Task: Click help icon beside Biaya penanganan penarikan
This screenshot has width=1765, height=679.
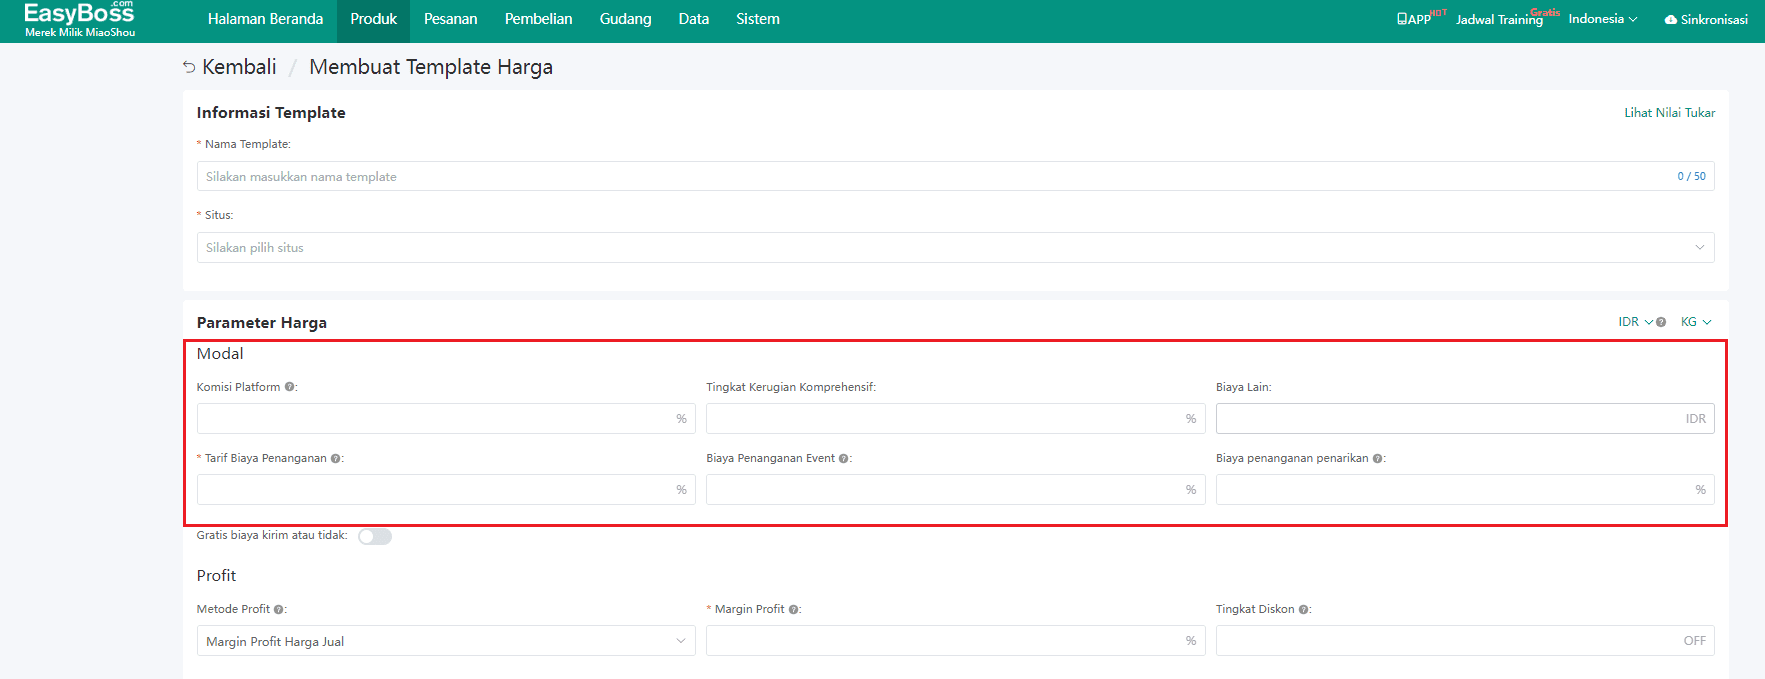Action: click(1378, 459)
